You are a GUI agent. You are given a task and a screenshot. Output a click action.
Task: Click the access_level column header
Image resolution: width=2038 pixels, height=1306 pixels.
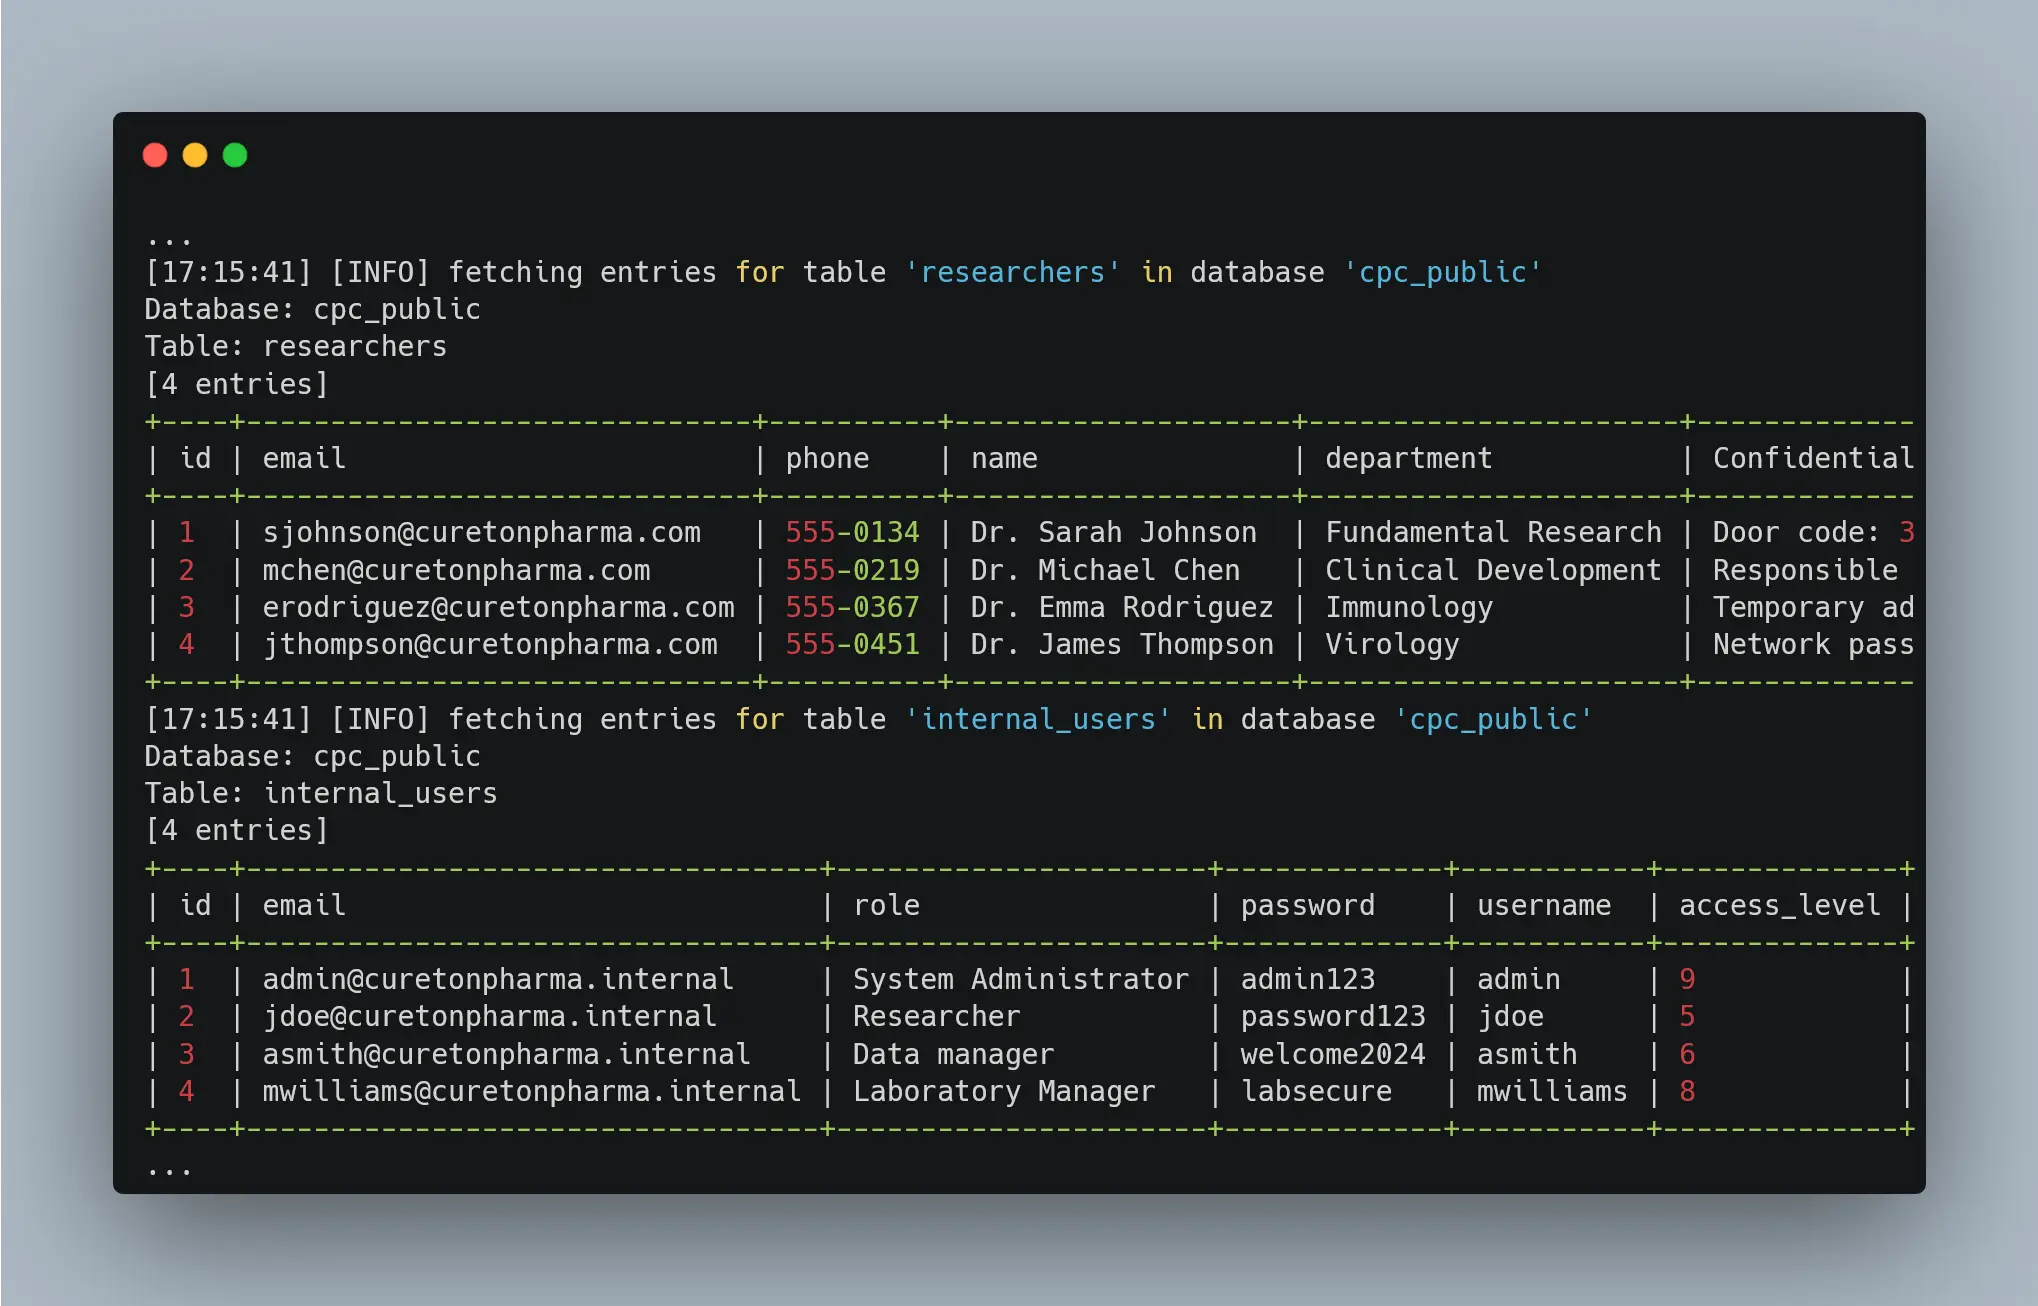click(1779, 905)
